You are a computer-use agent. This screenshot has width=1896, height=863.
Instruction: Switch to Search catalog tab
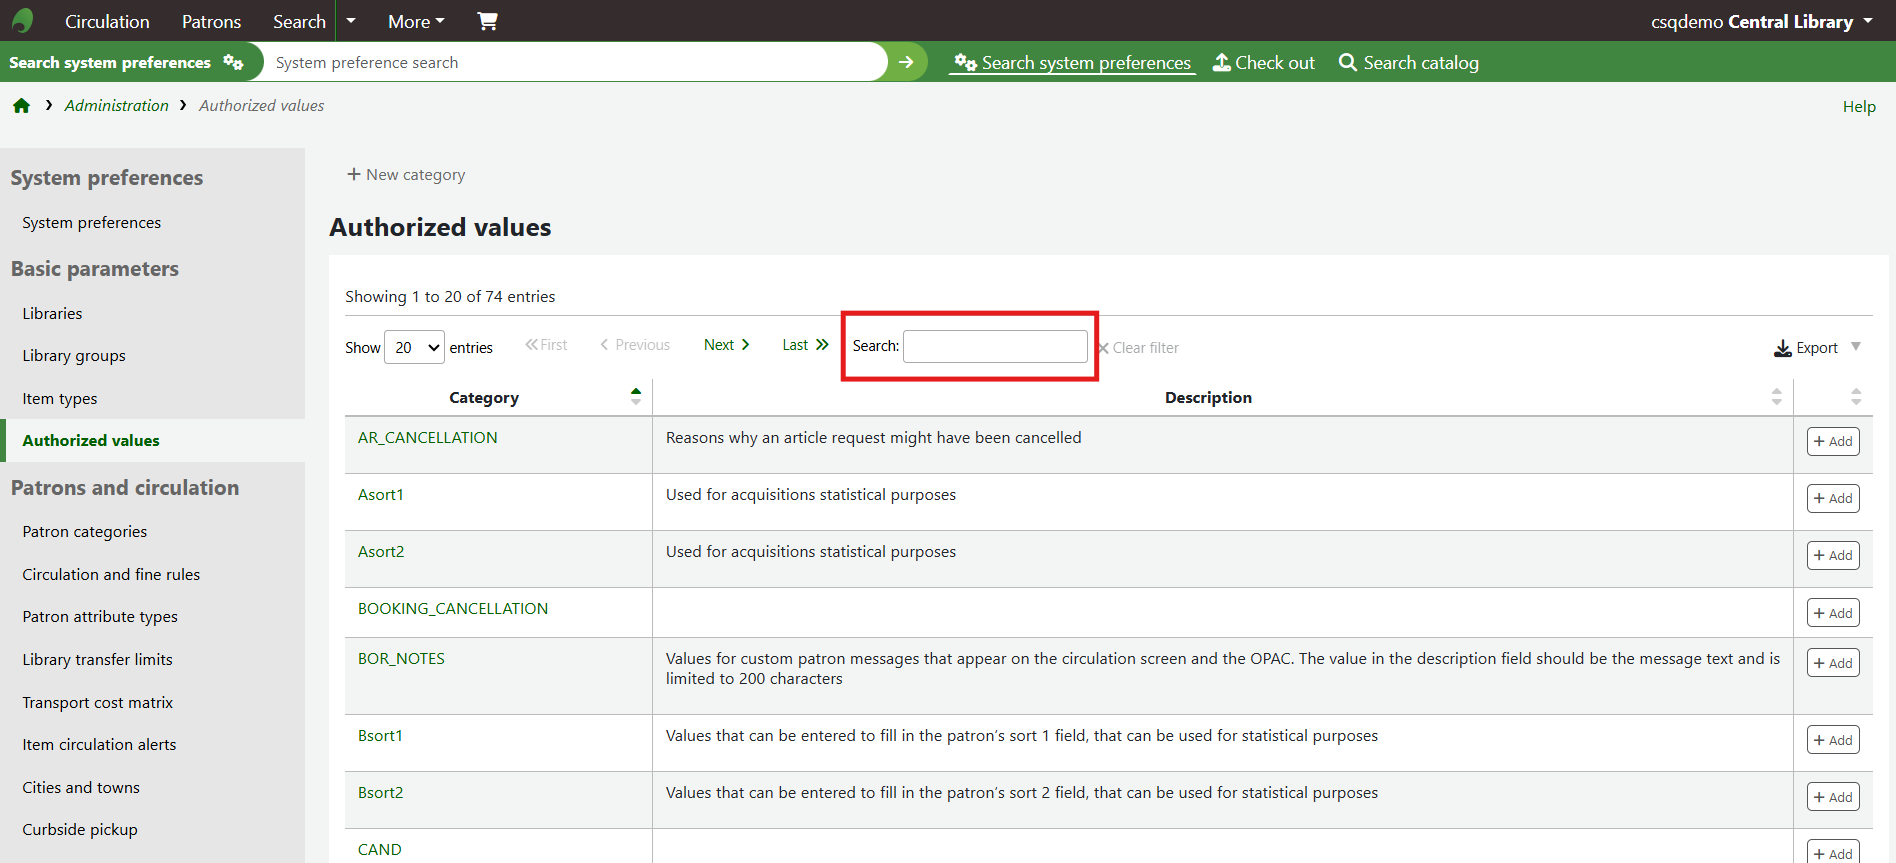click(1409, 62)
